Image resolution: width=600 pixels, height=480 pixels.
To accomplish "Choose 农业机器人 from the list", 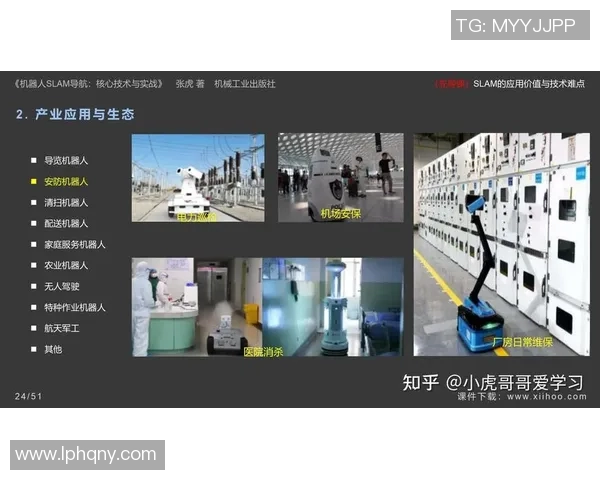I will 66,265.
